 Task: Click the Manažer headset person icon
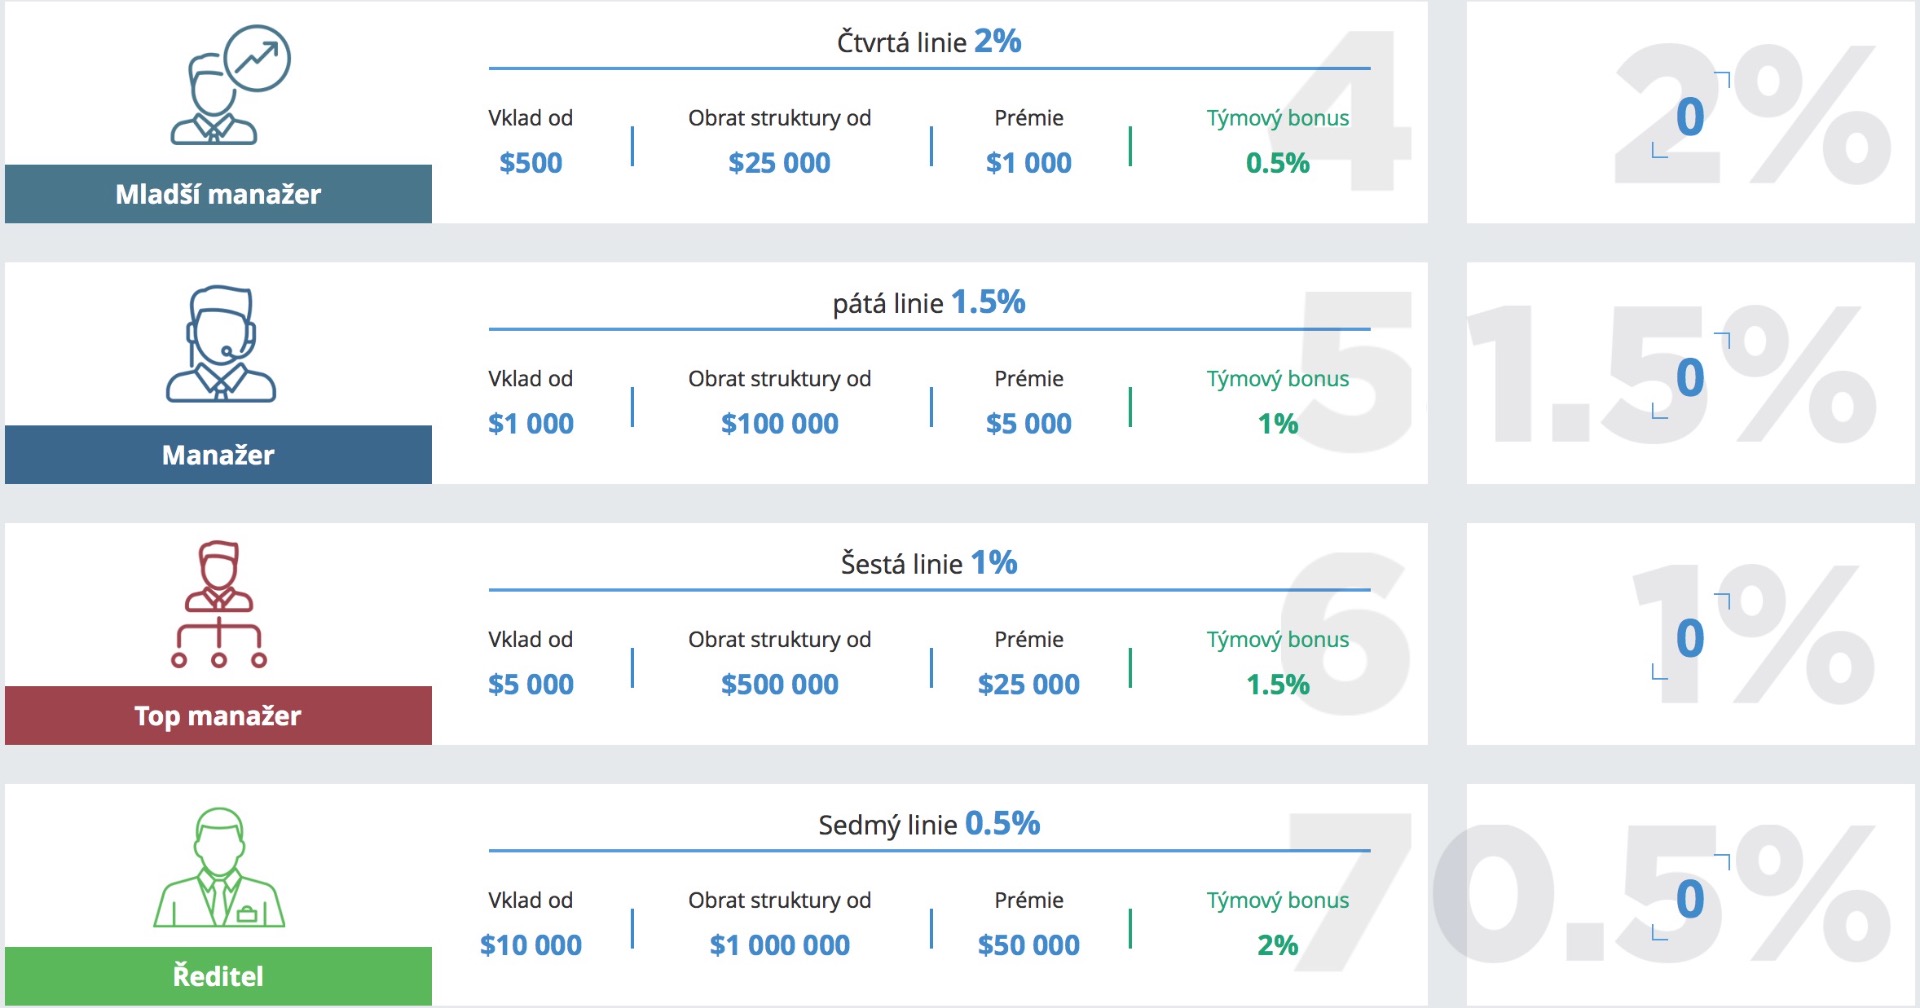pyautogui.click(x=220, y=344)
